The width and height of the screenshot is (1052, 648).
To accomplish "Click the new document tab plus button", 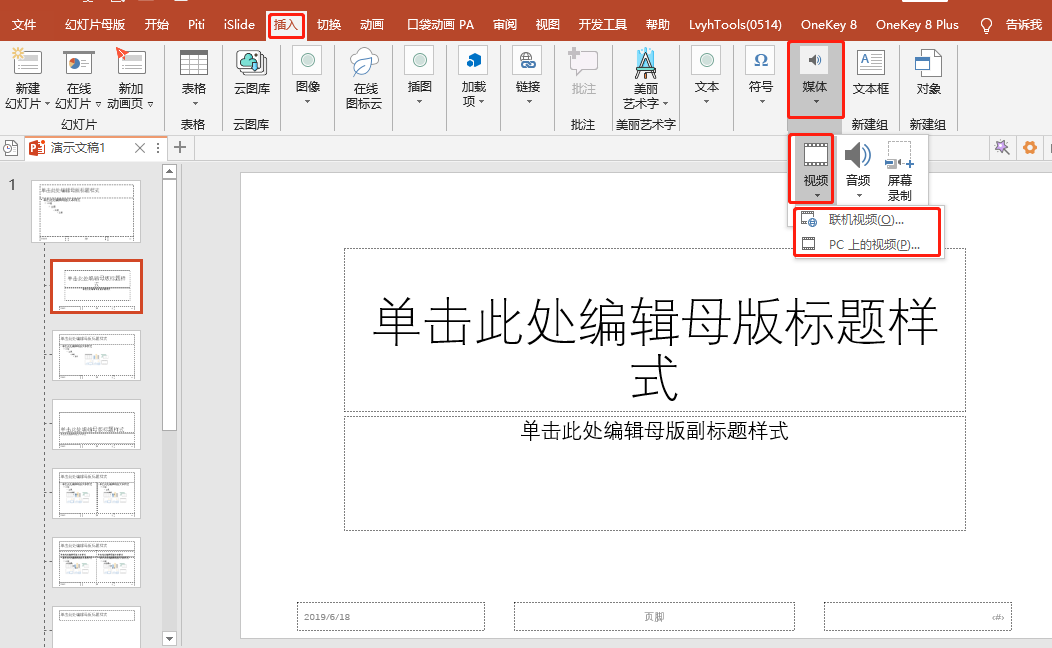I will 180,148.
